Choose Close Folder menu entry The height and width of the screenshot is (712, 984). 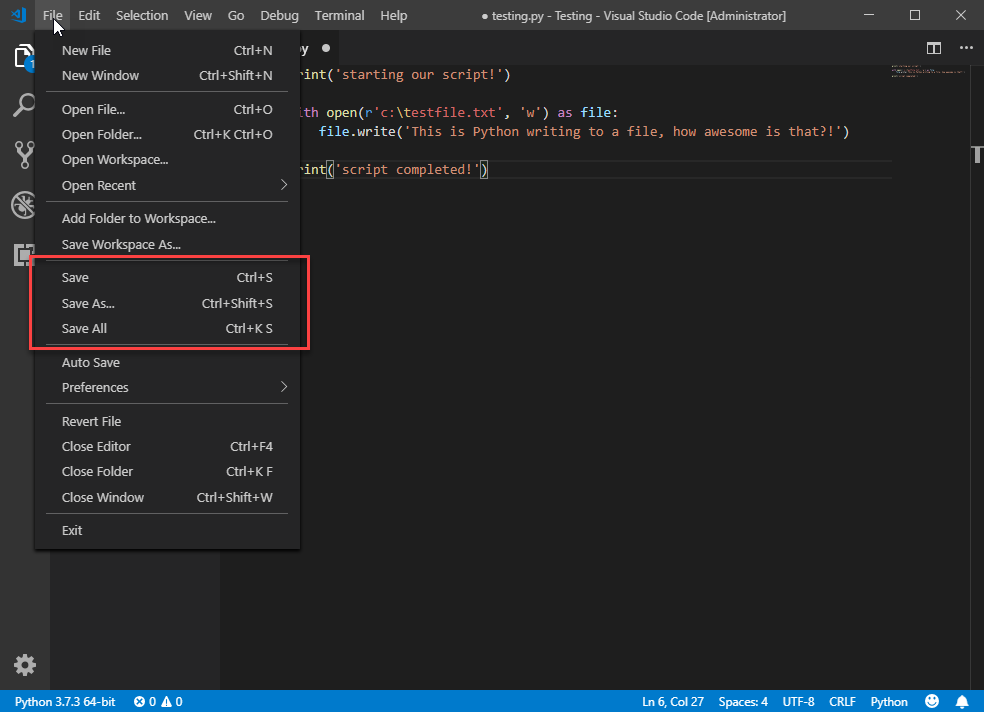pos(167,472)
